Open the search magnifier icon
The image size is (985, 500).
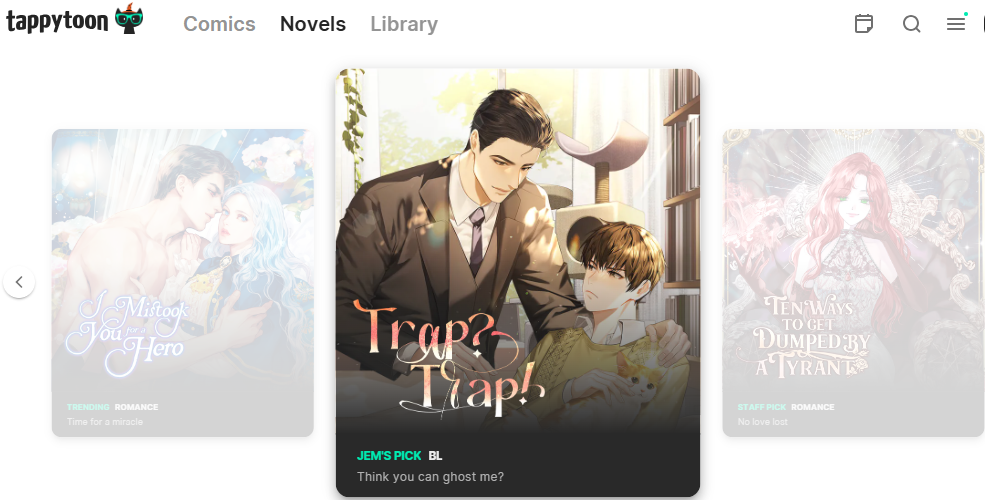click(912, 24)
